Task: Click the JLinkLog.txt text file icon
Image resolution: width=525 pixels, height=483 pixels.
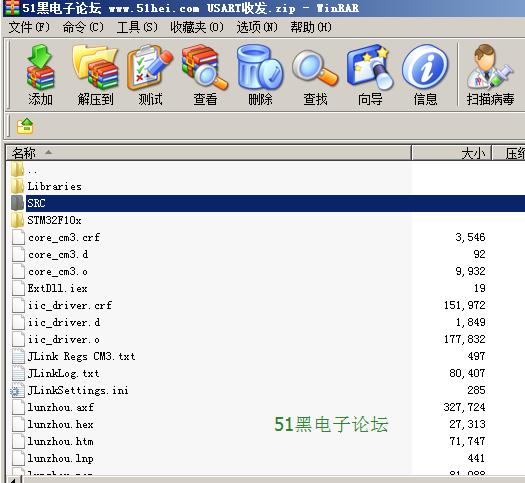Action: (x=18, y=373)
